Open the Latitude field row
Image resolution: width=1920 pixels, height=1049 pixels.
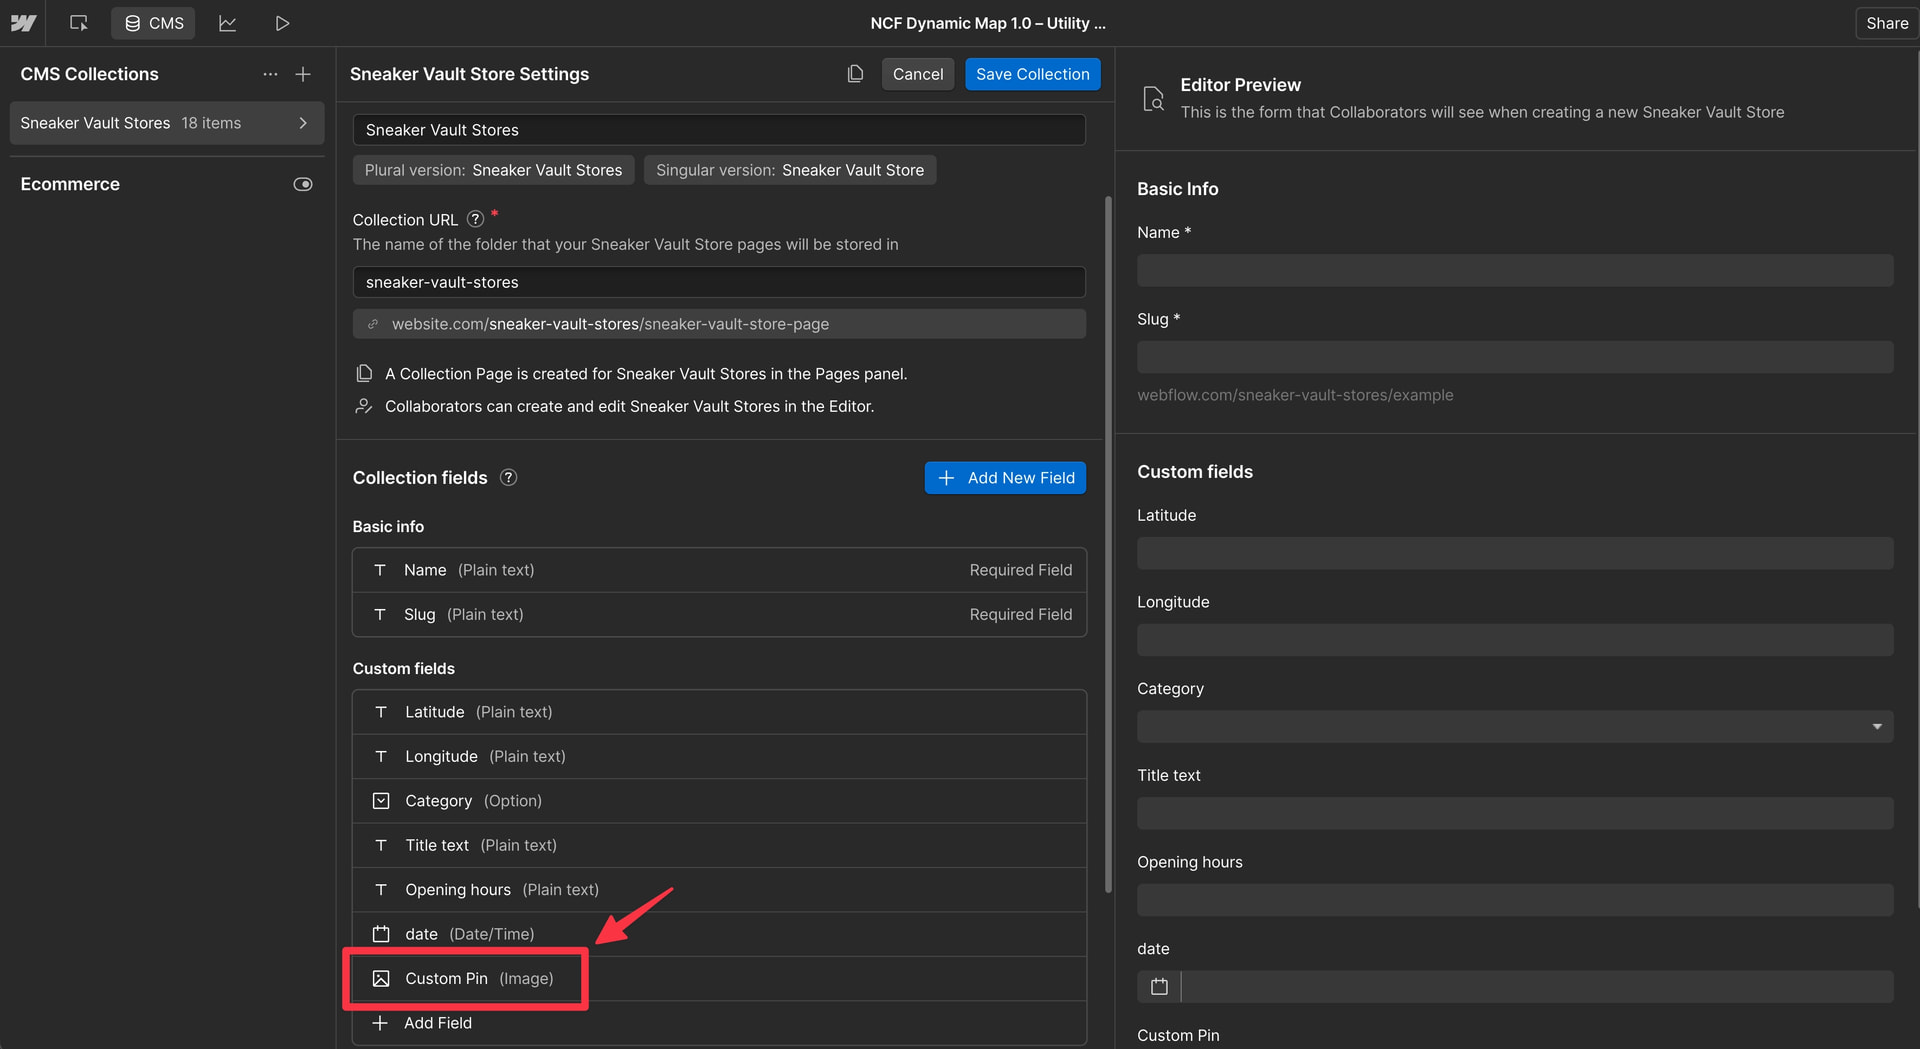click(719, 712)
